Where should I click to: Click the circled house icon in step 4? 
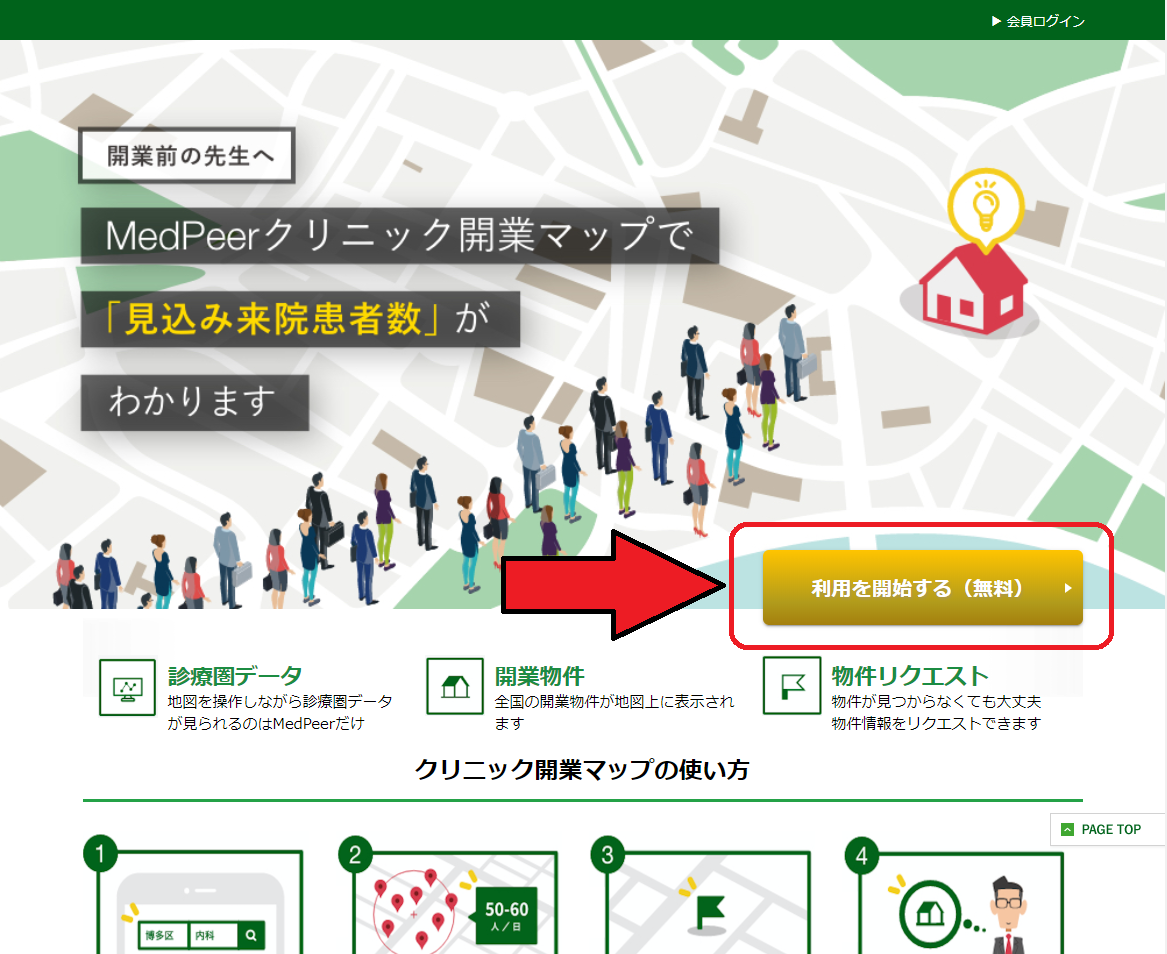coord(929,913)
